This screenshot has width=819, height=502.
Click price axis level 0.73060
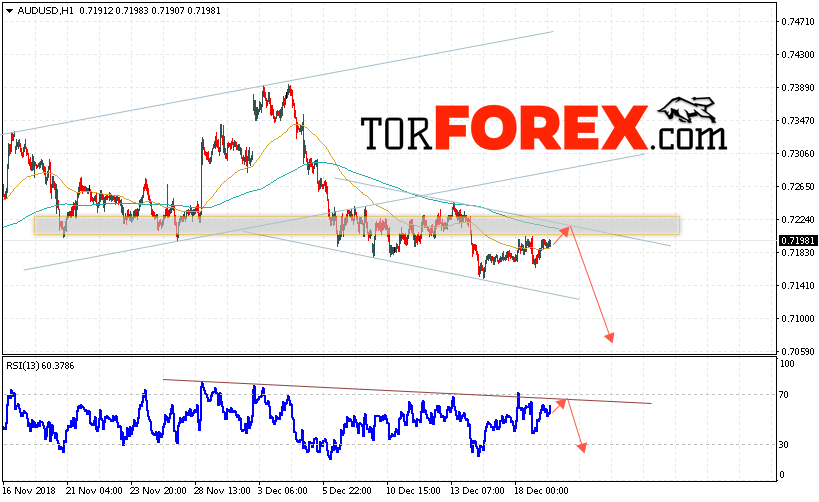tap(798, 154)
